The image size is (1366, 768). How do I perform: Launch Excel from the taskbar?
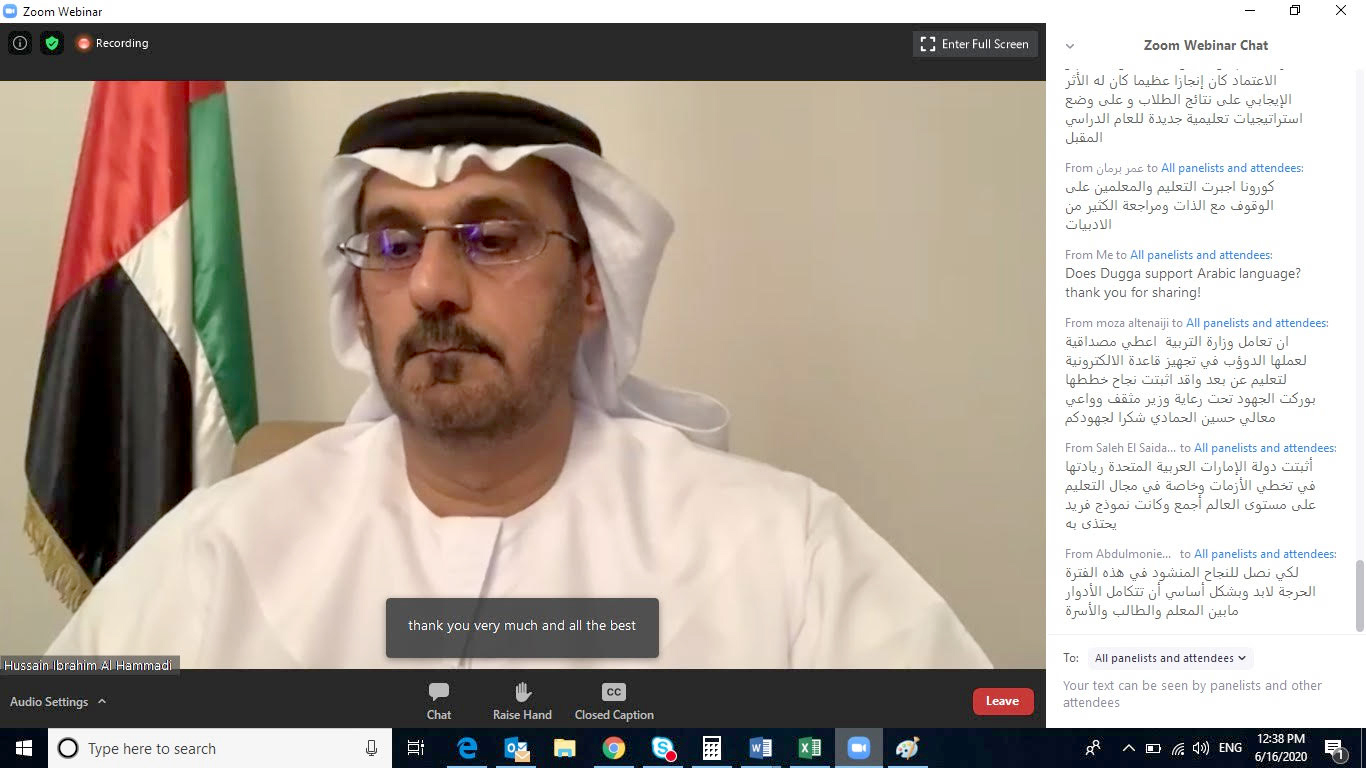(x=809, y=748)
